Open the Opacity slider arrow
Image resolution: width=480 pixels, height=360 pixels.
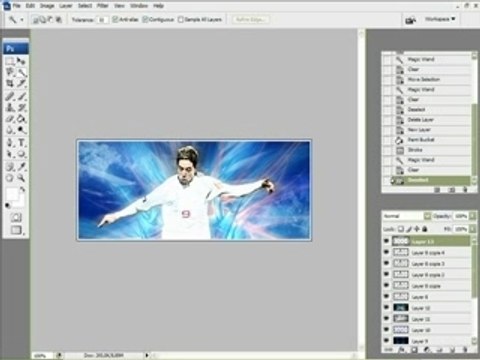point(472,216)
